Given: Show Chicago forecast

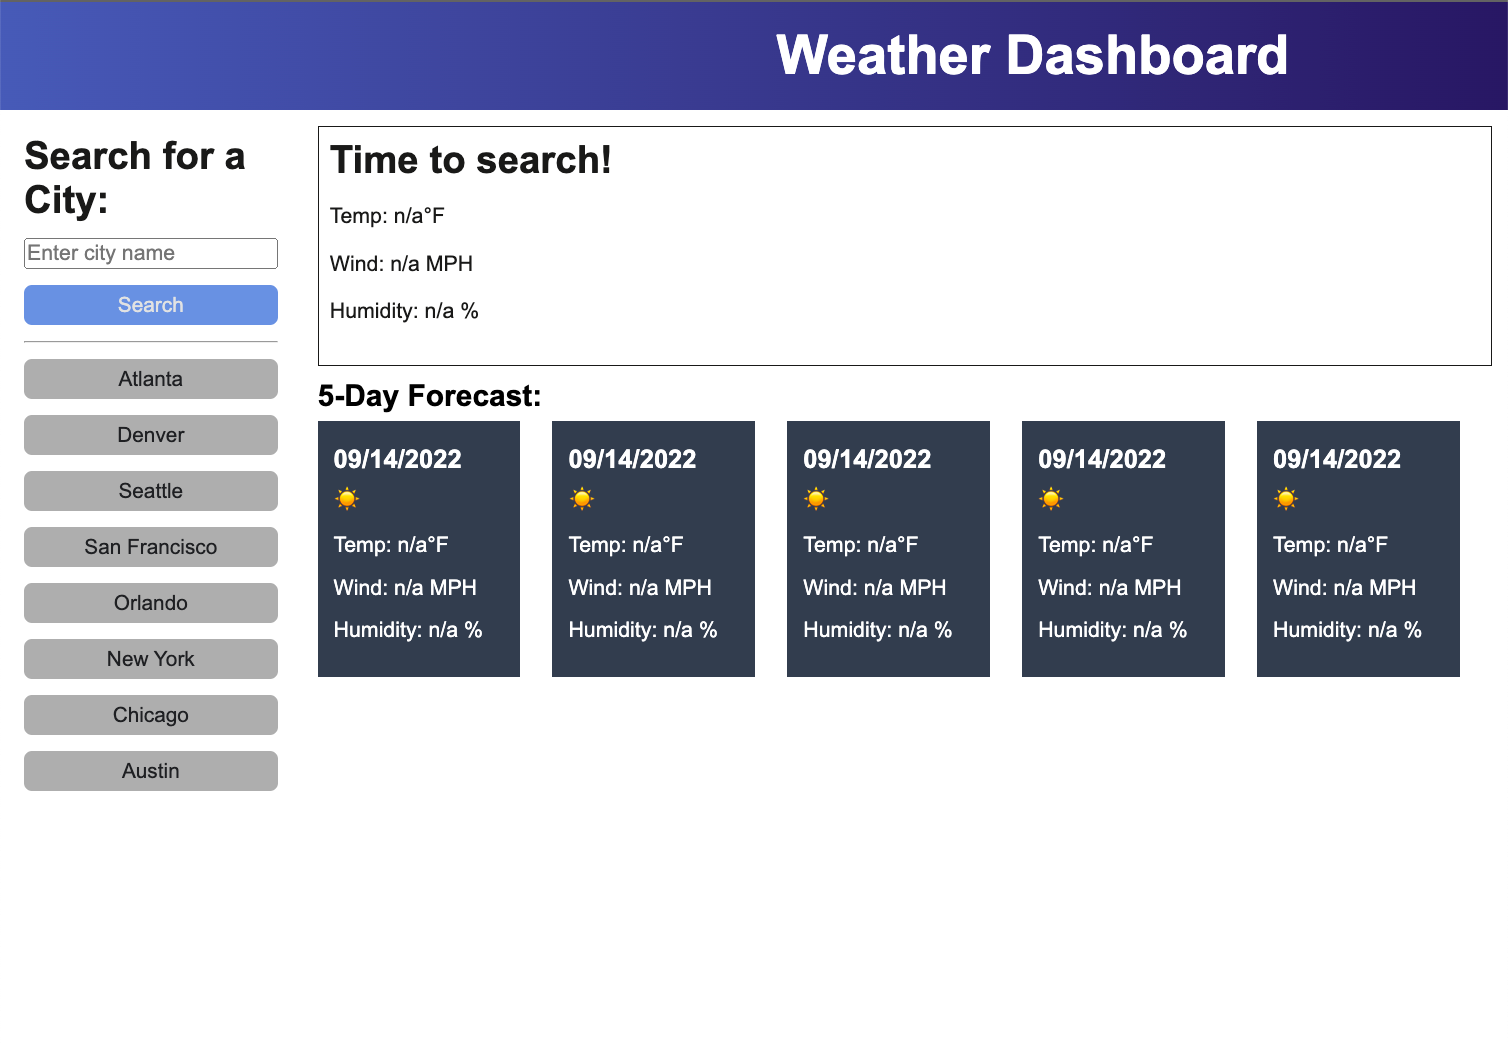Looking at the screenshot, I should pos(151,715).
